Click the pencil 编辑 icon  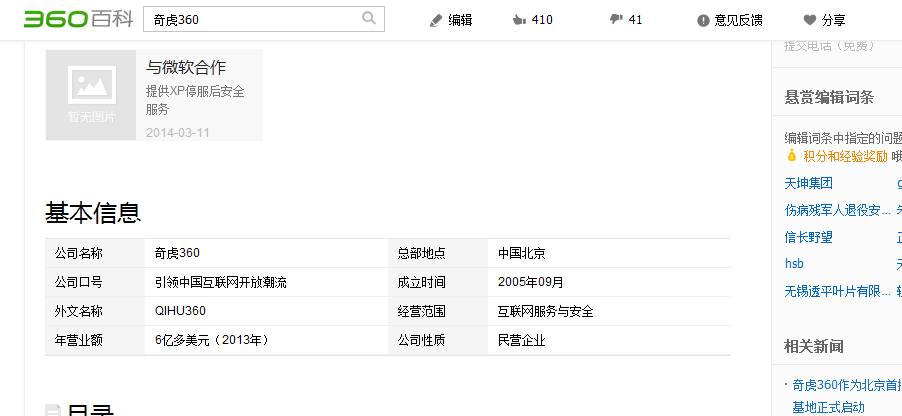(x=435, y=20)
